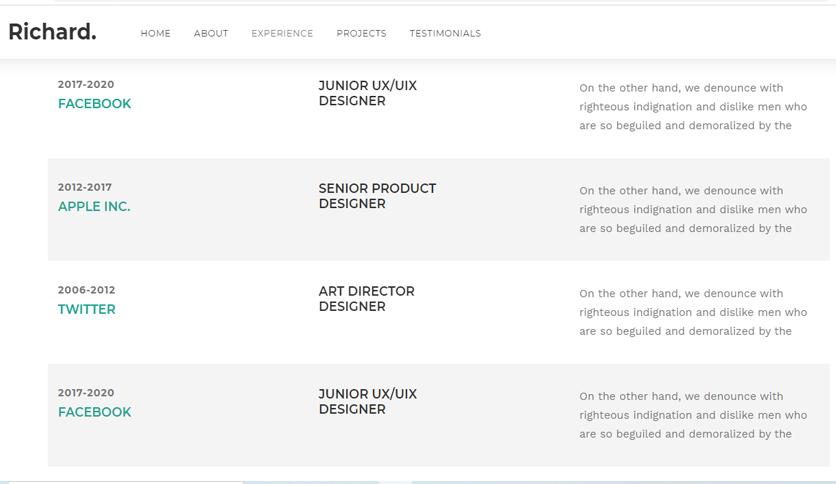This screenshot has width=836, height=484.
Task: Click the last Junior UX/UIX Designer title
Action: coord(368,402)
